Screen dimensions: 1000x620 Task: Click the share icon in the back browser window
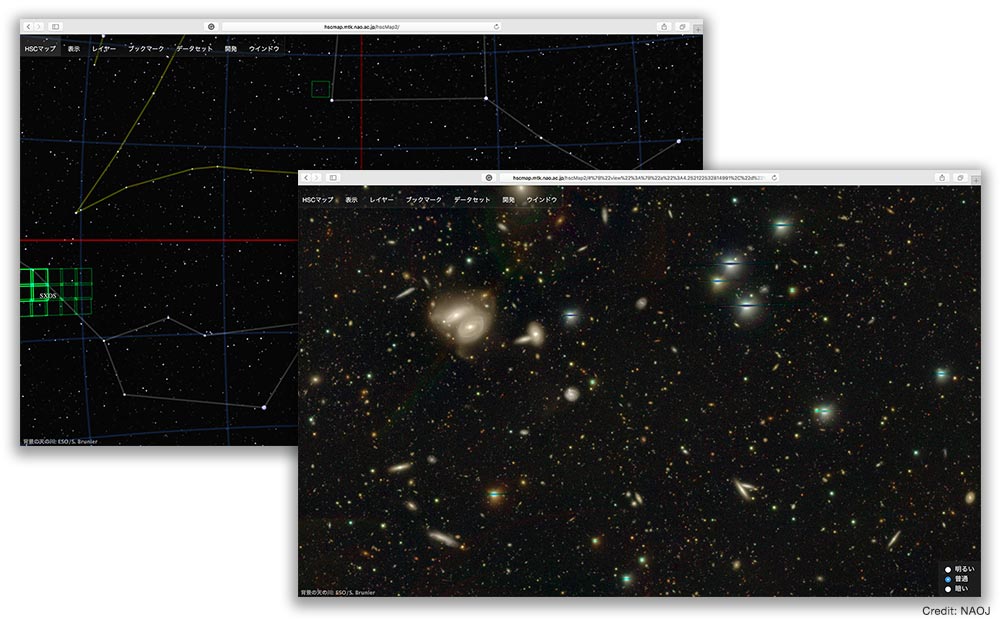pyautogui.click(x=663, y=26)
